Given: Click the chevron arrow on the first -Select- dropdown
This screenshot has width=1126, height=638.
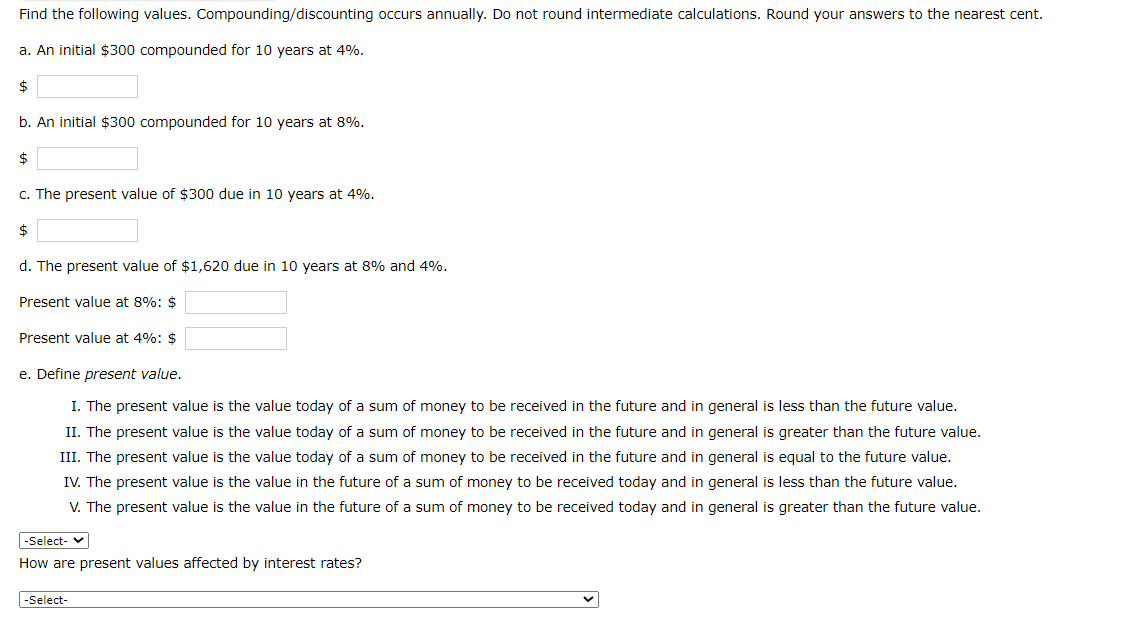Looking at the screenshot, I should (x=76, y=540).
